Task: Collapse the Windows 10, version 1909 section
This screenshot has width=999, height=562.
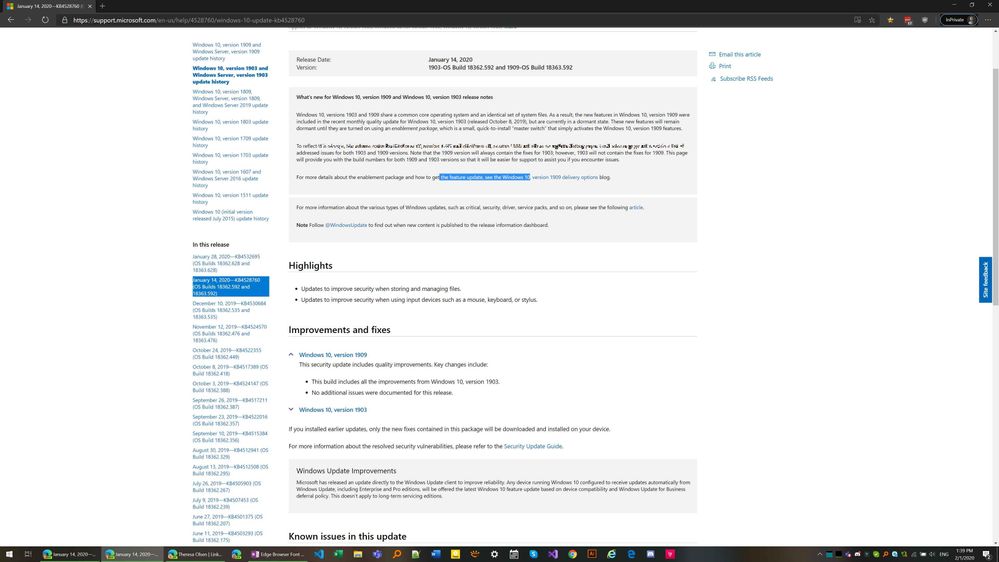Action: pos(291,354)
